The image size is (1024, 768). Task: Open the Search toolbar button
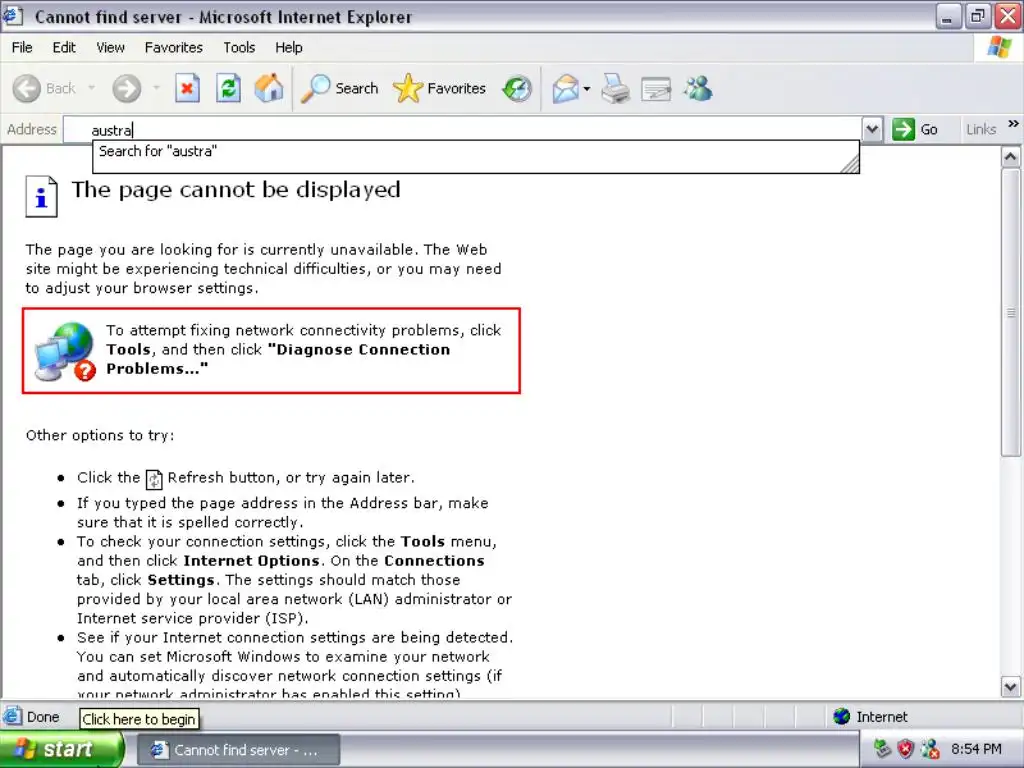tap(340, 88)
